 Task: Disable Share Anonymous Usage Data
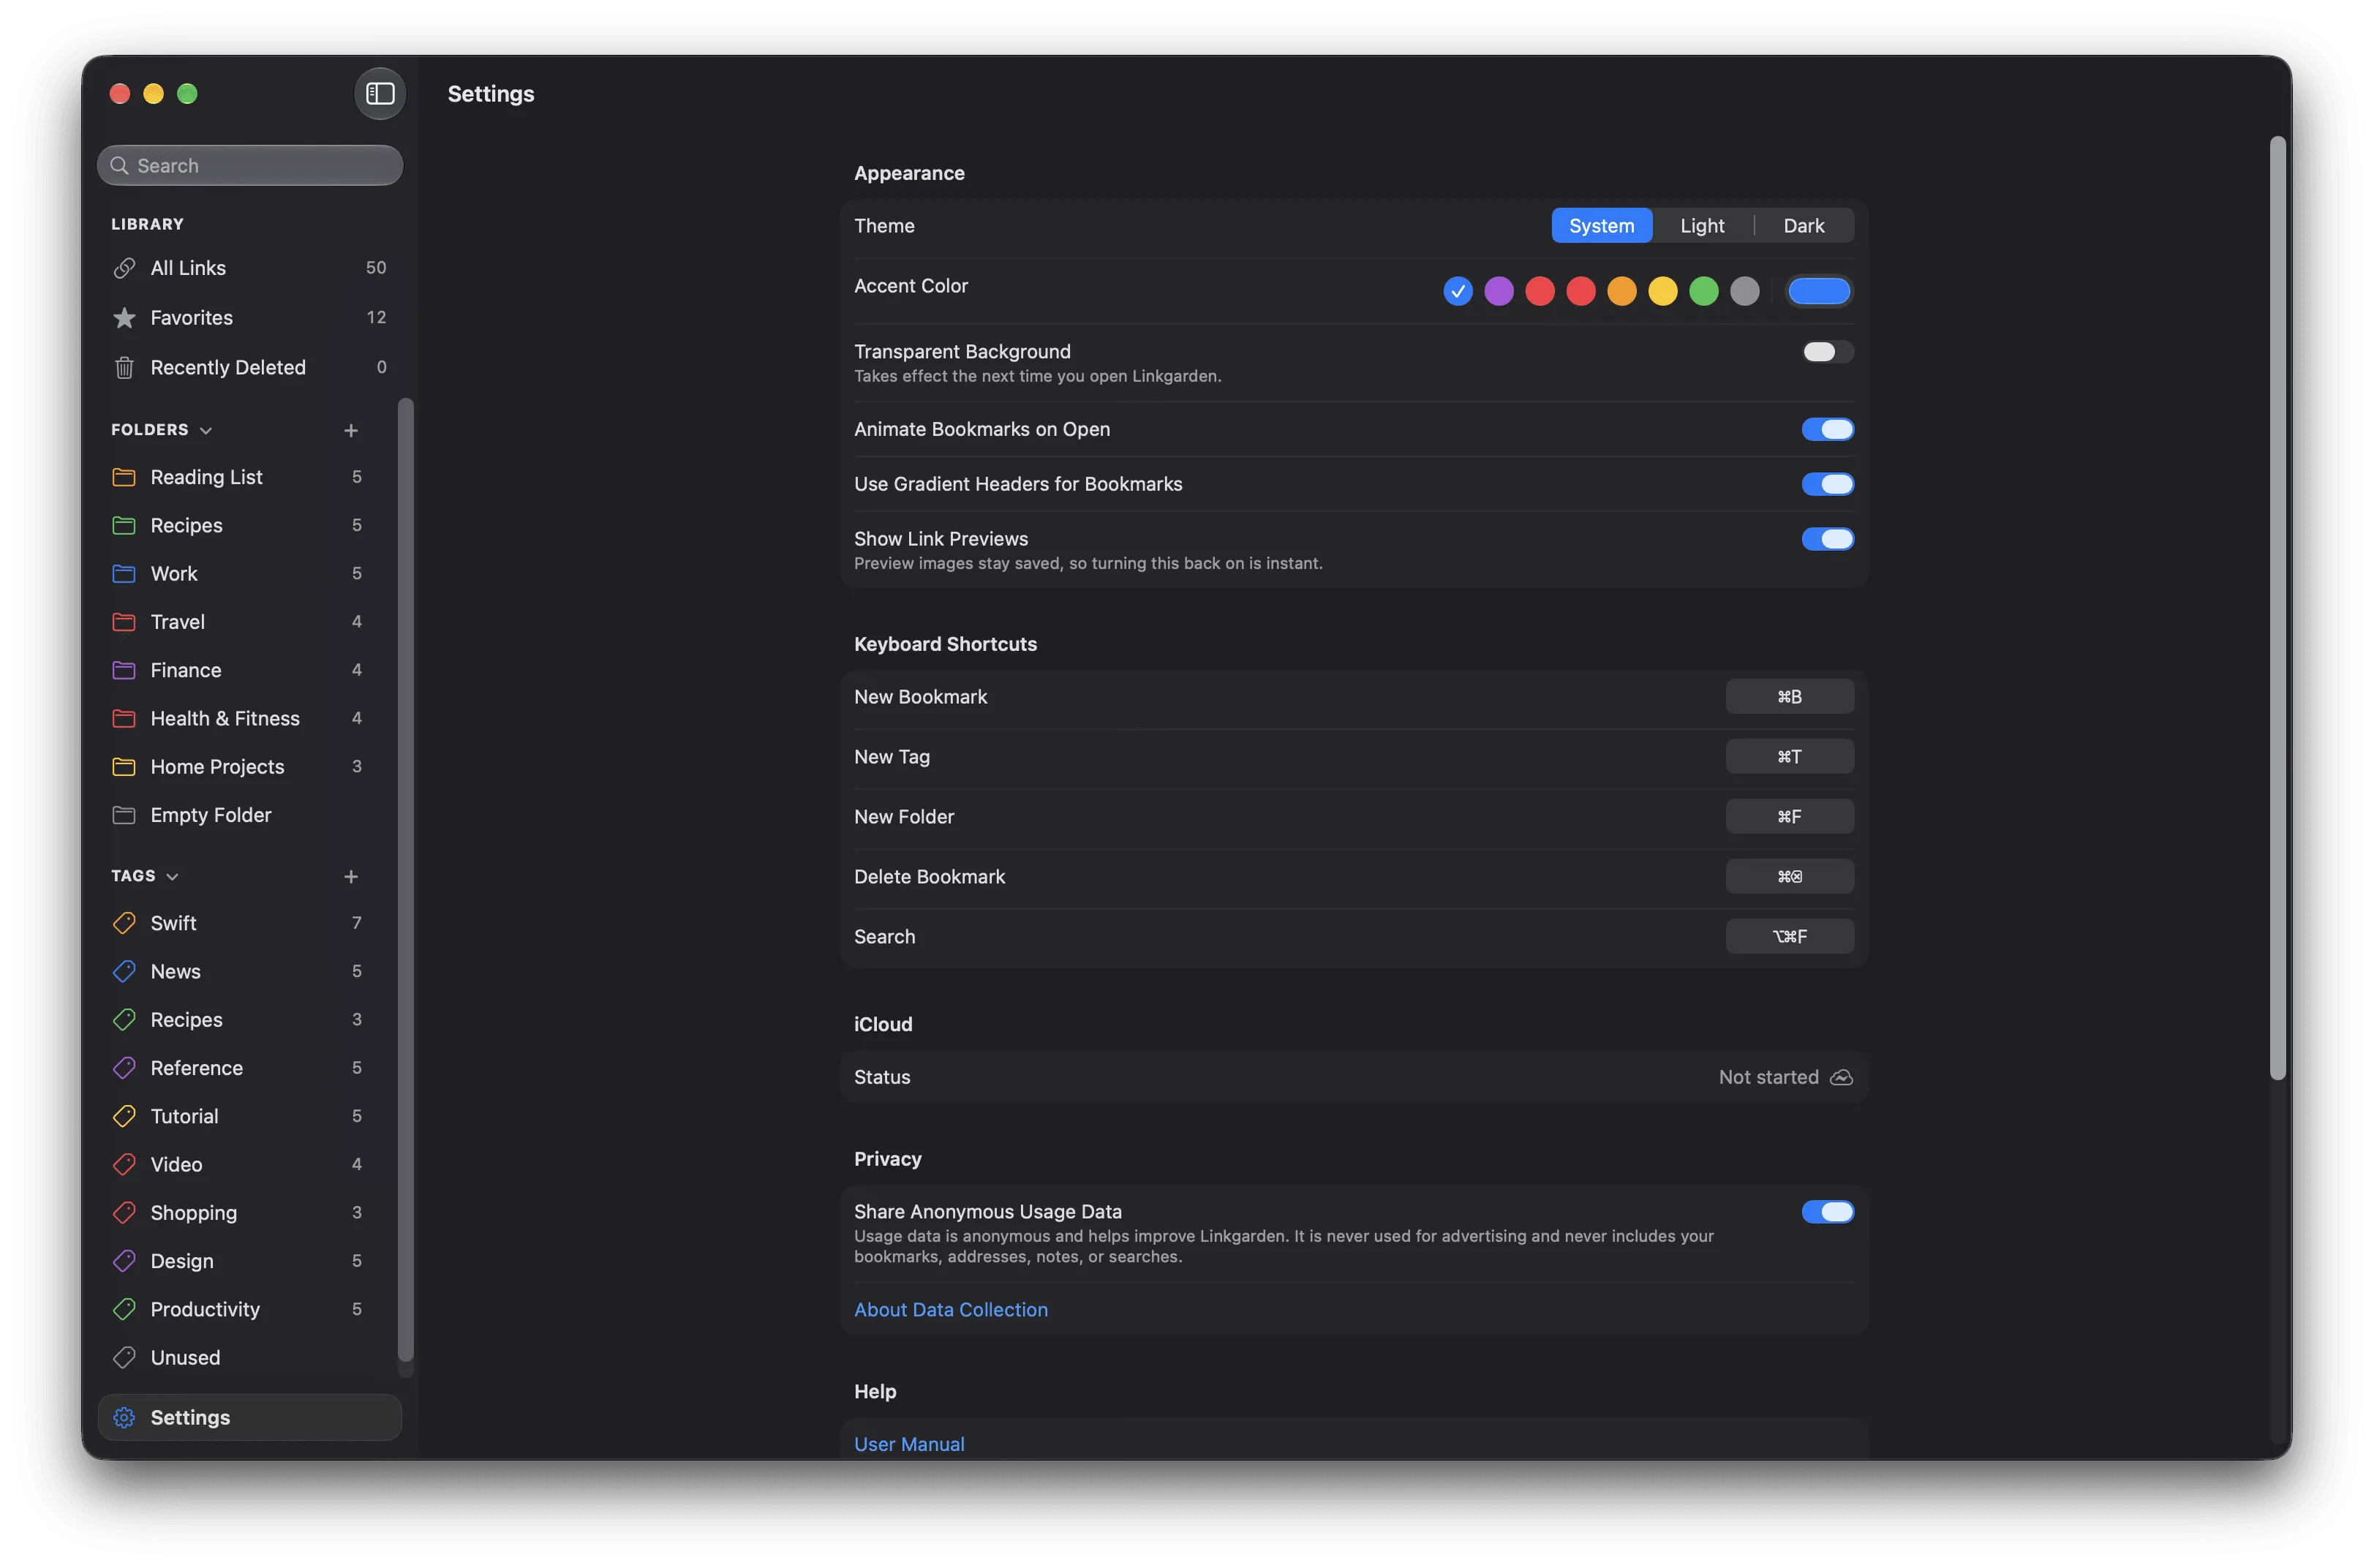1827,1212
